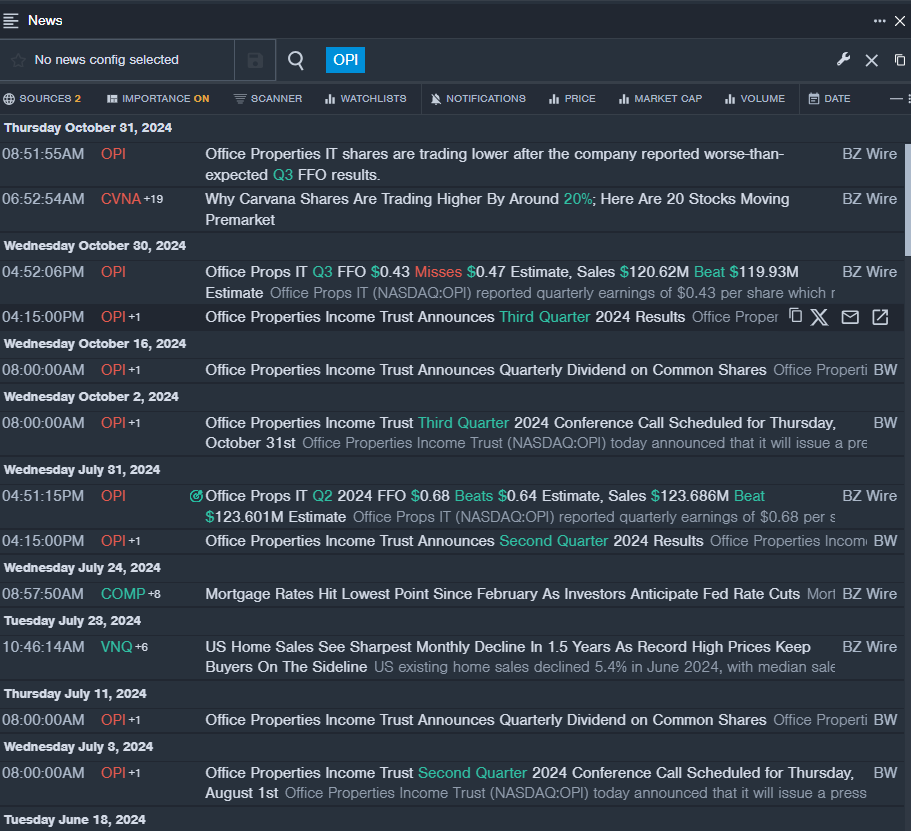Image resolution: width=911 pixels, height=831 pixels.
Task: Copy the Third Quarter Results headline
Action: 795,317
